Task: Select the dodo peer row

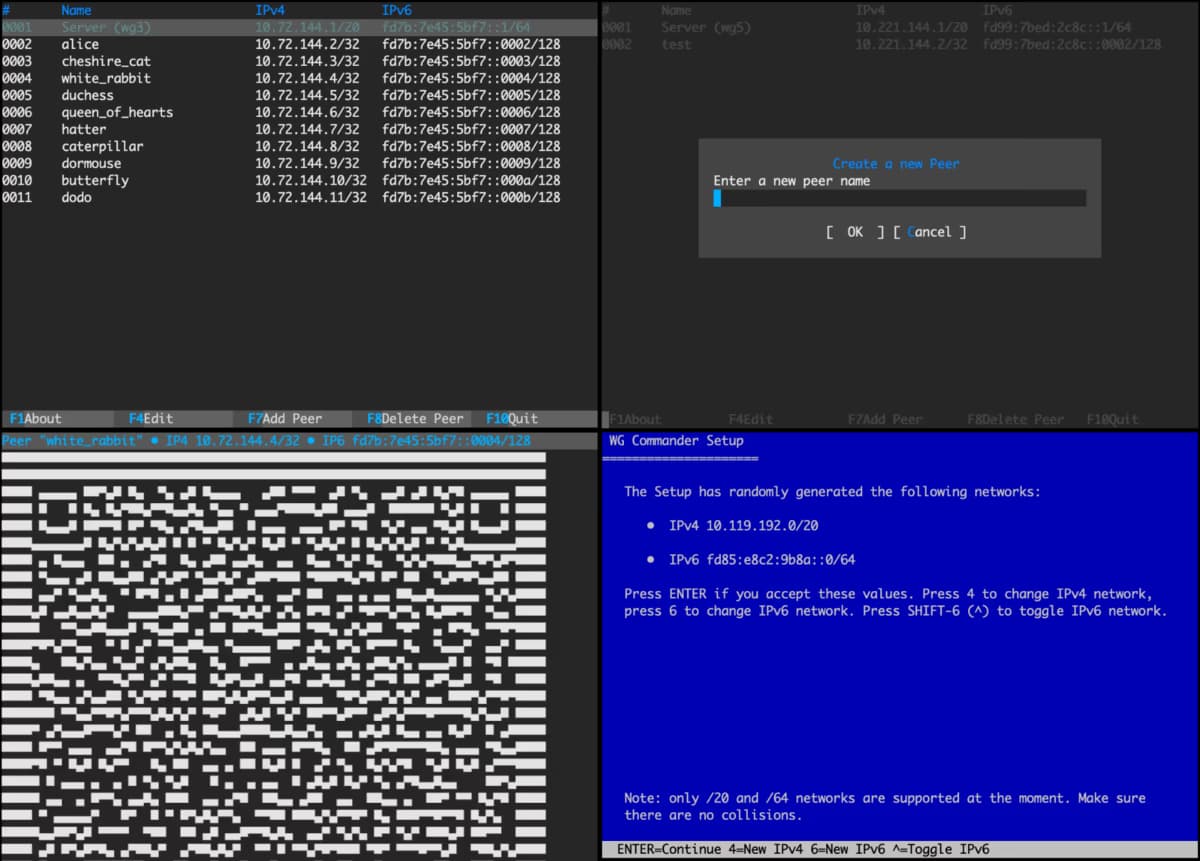Action: tap(299, 197)
